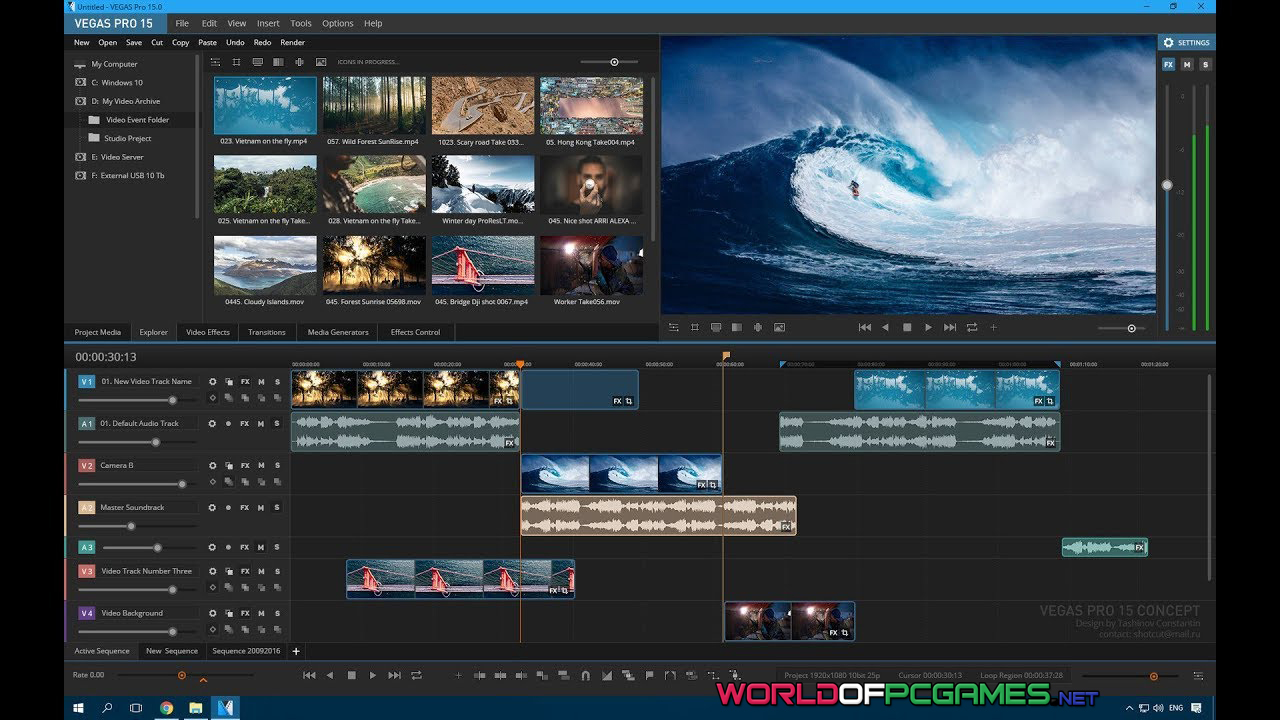
Task: Open SETTINGS in the mixer panel
Action: click(1185, 43)
